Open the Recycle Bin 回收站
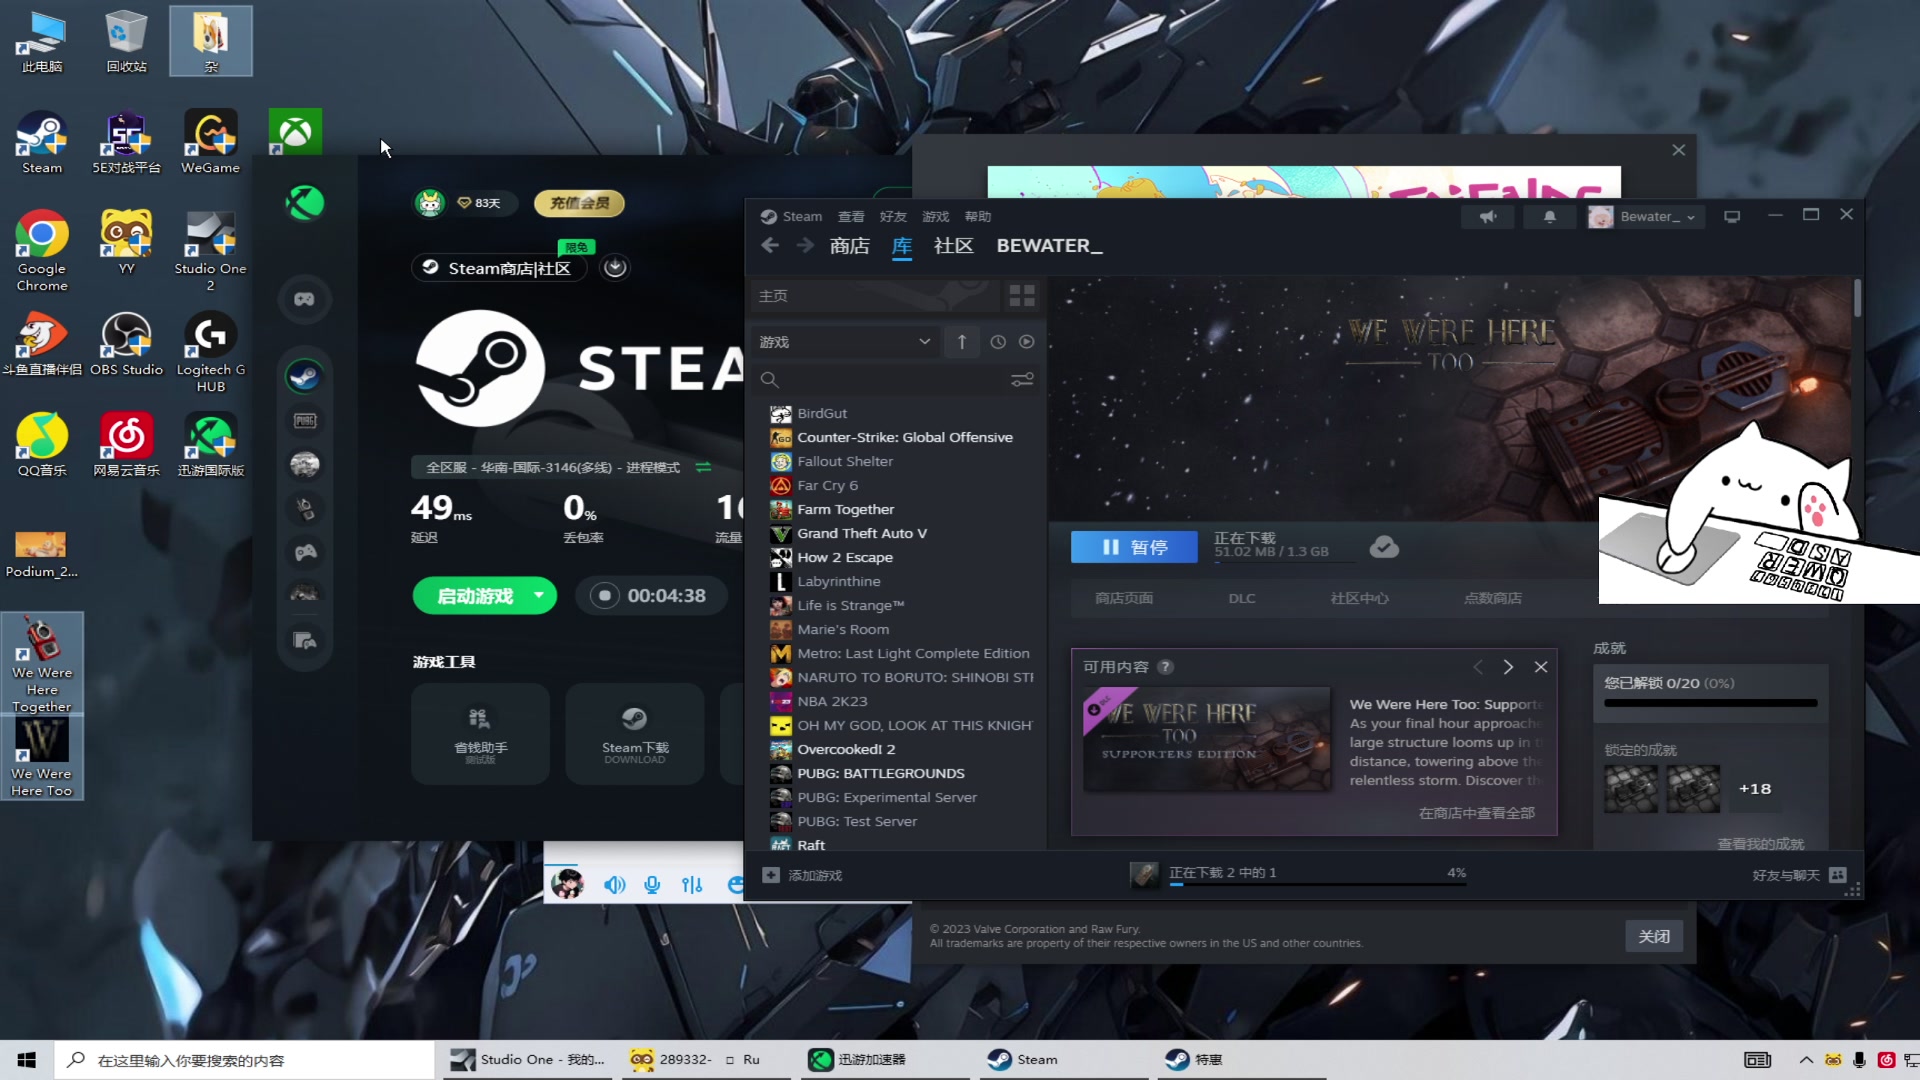This screenshot has width=1920, height=1080. (x=126, y=41)
